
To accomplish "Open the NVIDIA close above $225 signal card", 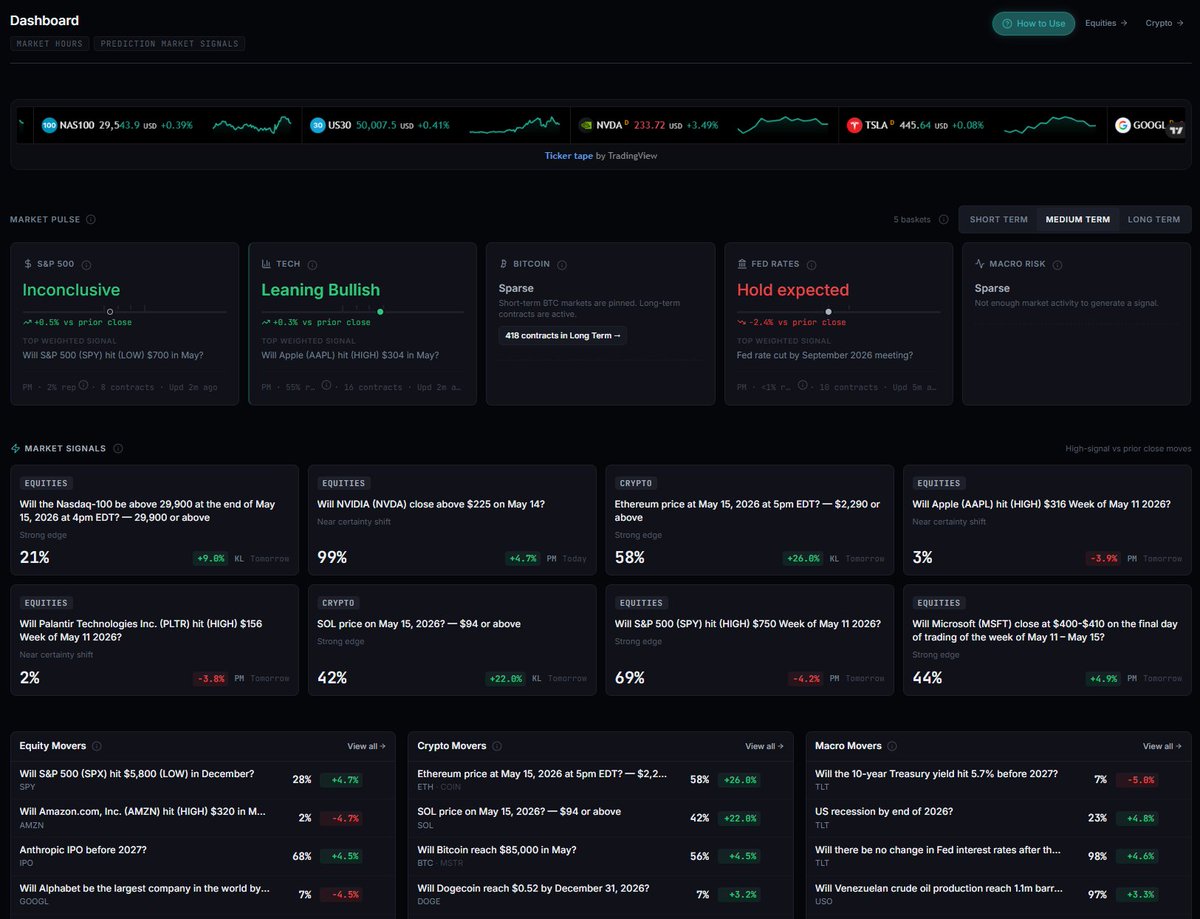I will pyautogui.click(x=452, y=520).
